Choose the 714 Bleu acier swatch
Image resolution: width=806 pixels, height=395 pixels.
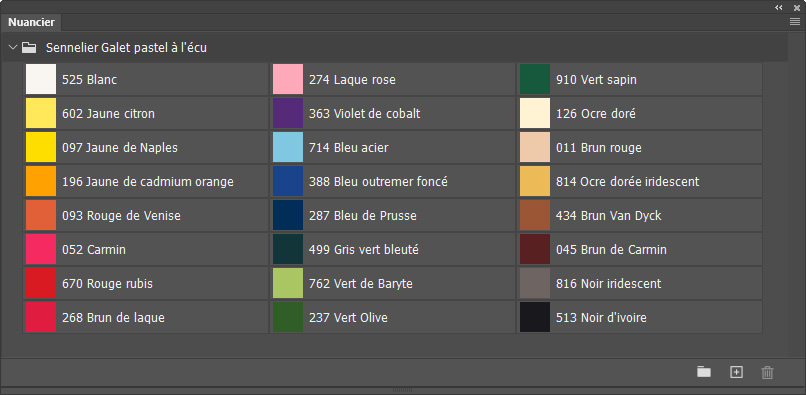(x=393, y=147)
